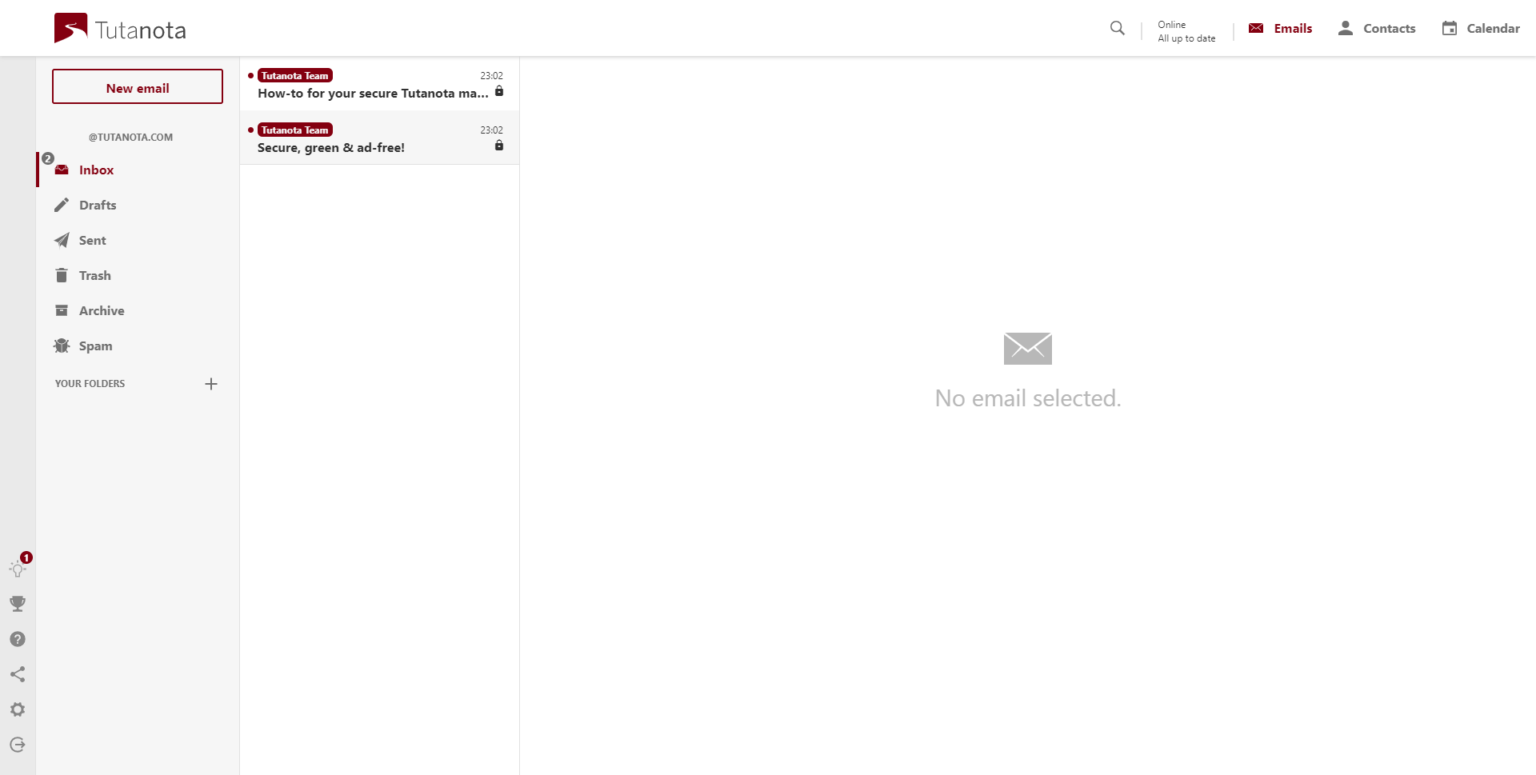The image size is (1536, 775).
Task: Open the 'How-to for your secure Tutanota' email
Action: pyautogui.click(x=379, y=84)
